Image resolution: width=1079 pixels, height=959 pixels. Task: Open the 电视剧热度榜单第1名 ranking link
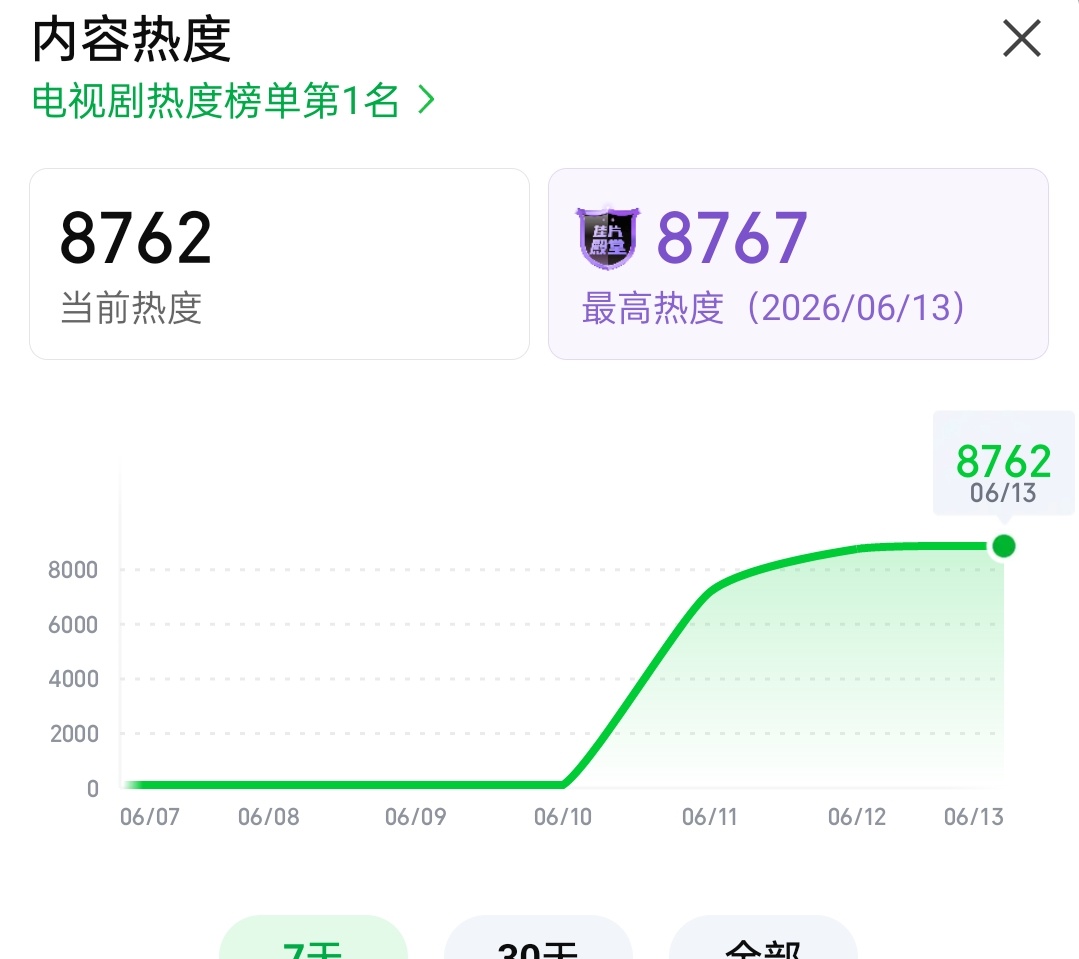coord(233,101)
